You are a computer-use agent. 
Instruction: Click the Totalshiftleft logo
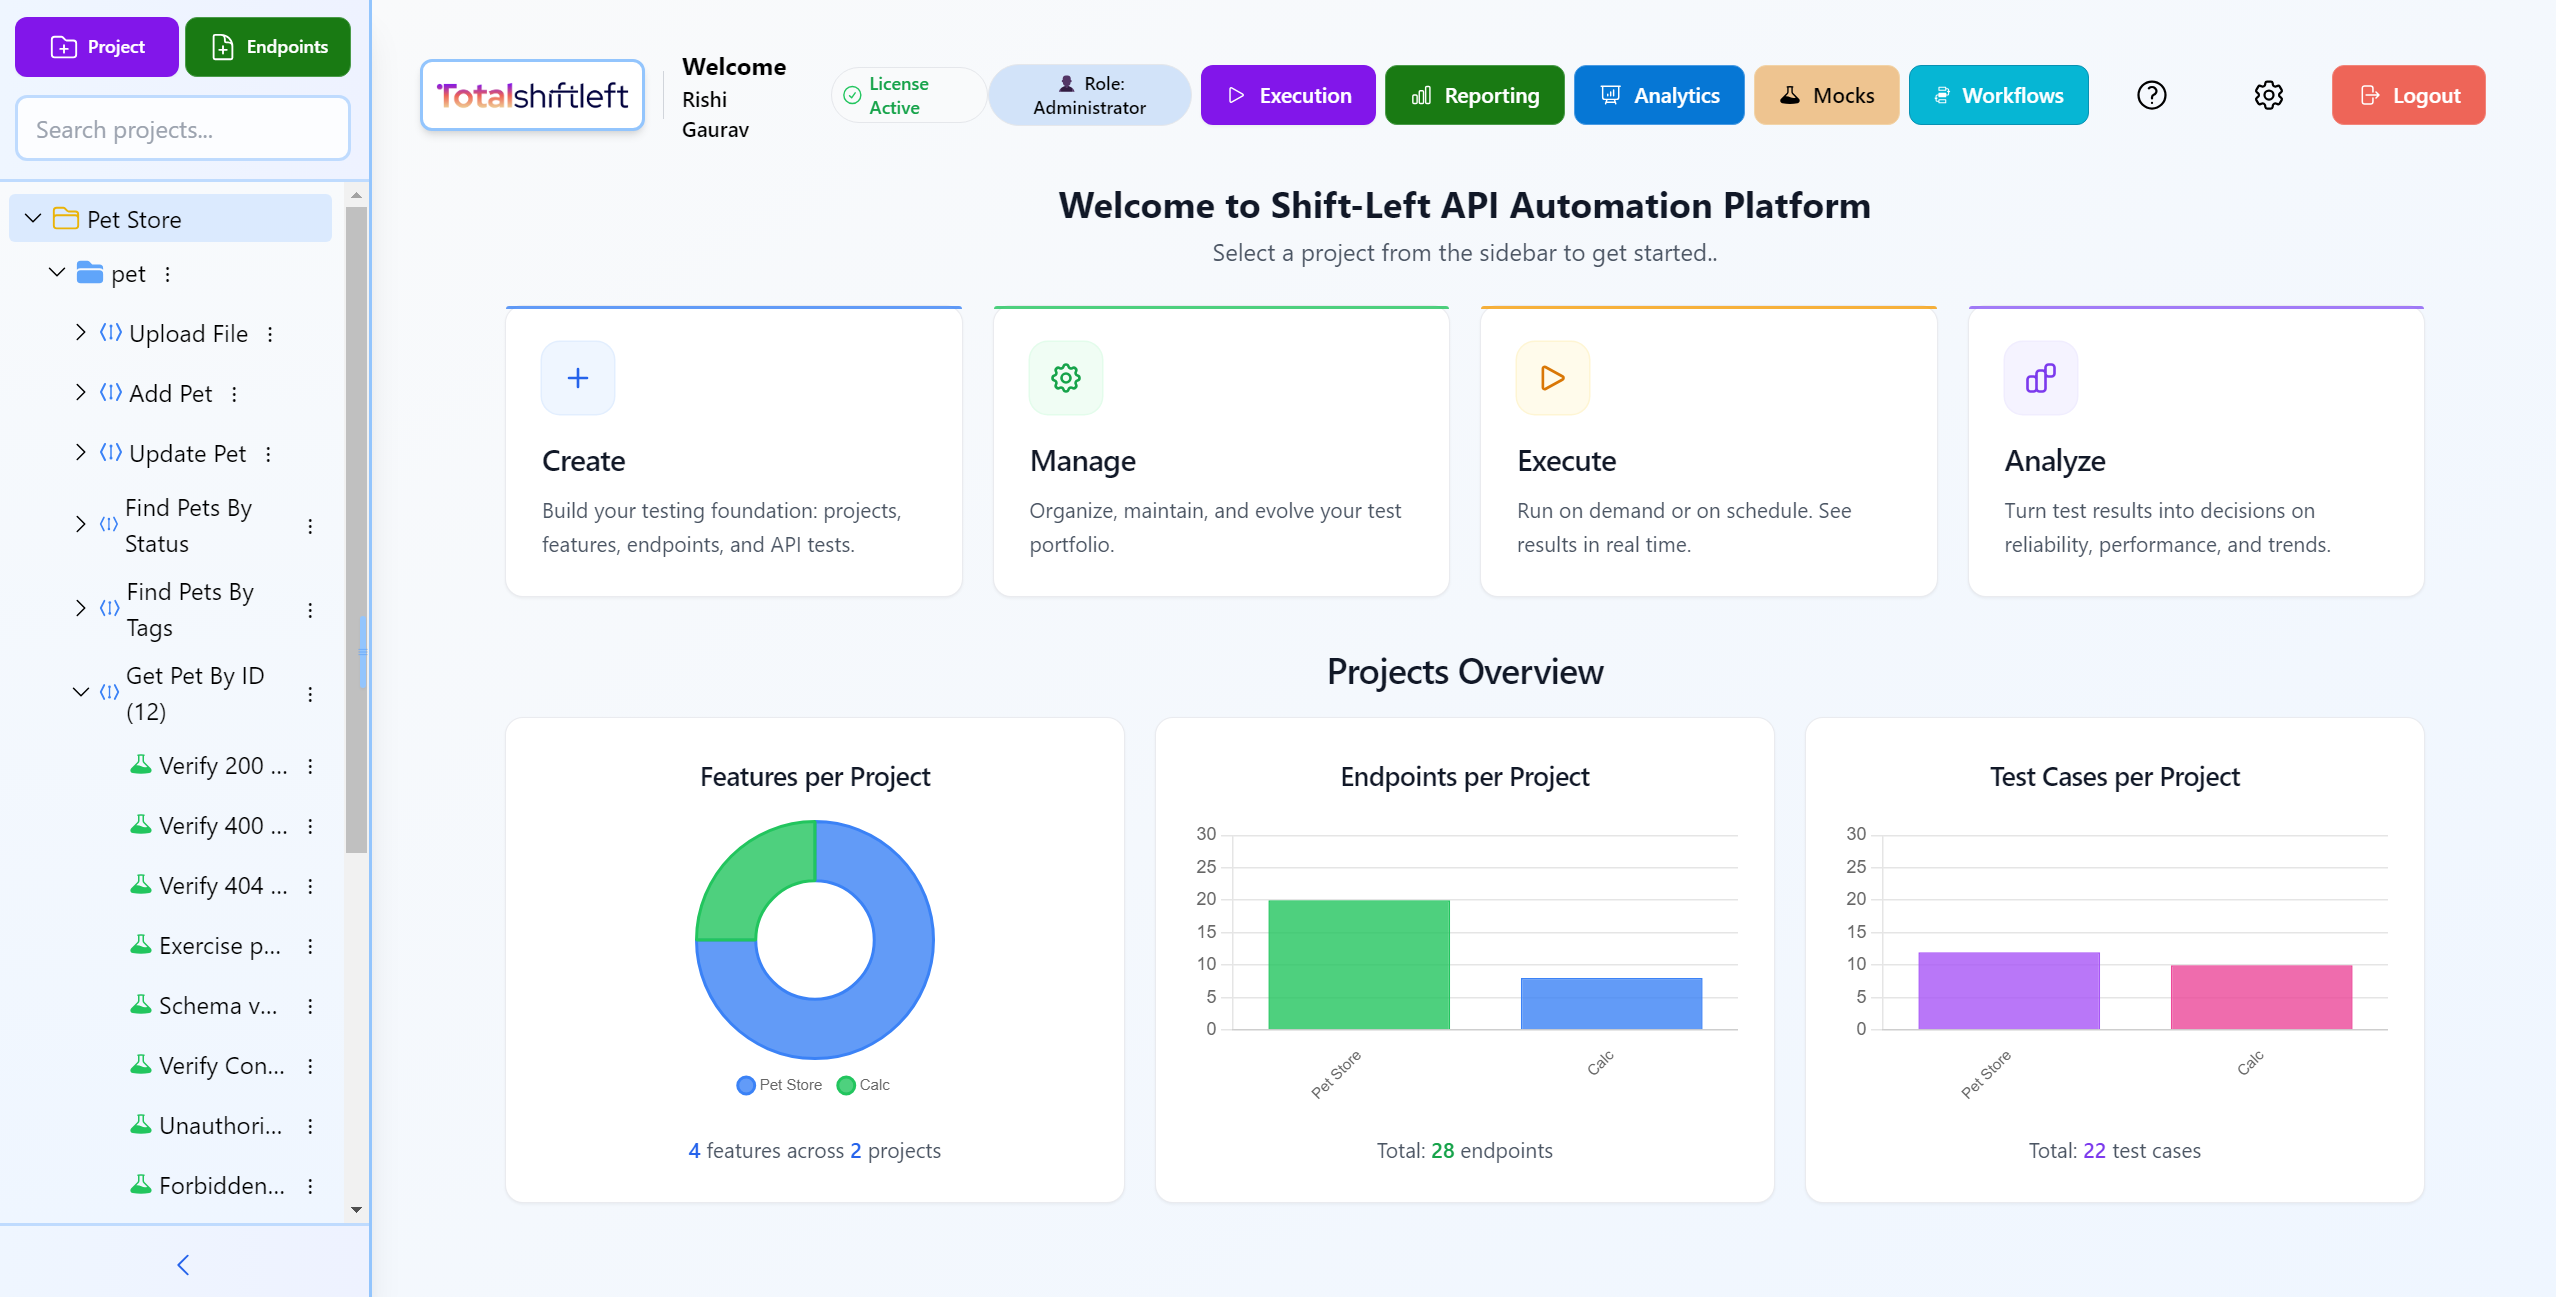point(532,95)
